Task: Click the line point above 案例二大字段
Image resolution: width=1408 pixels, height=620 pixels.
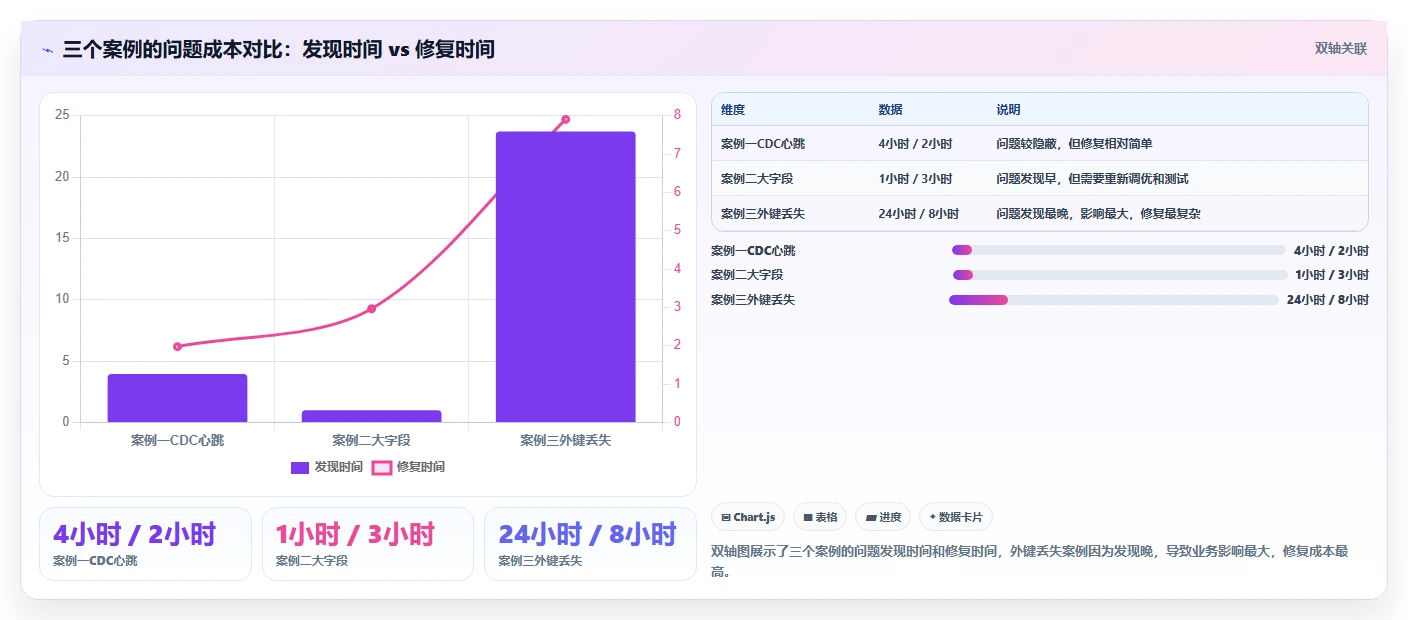Action: click(371, 308)
